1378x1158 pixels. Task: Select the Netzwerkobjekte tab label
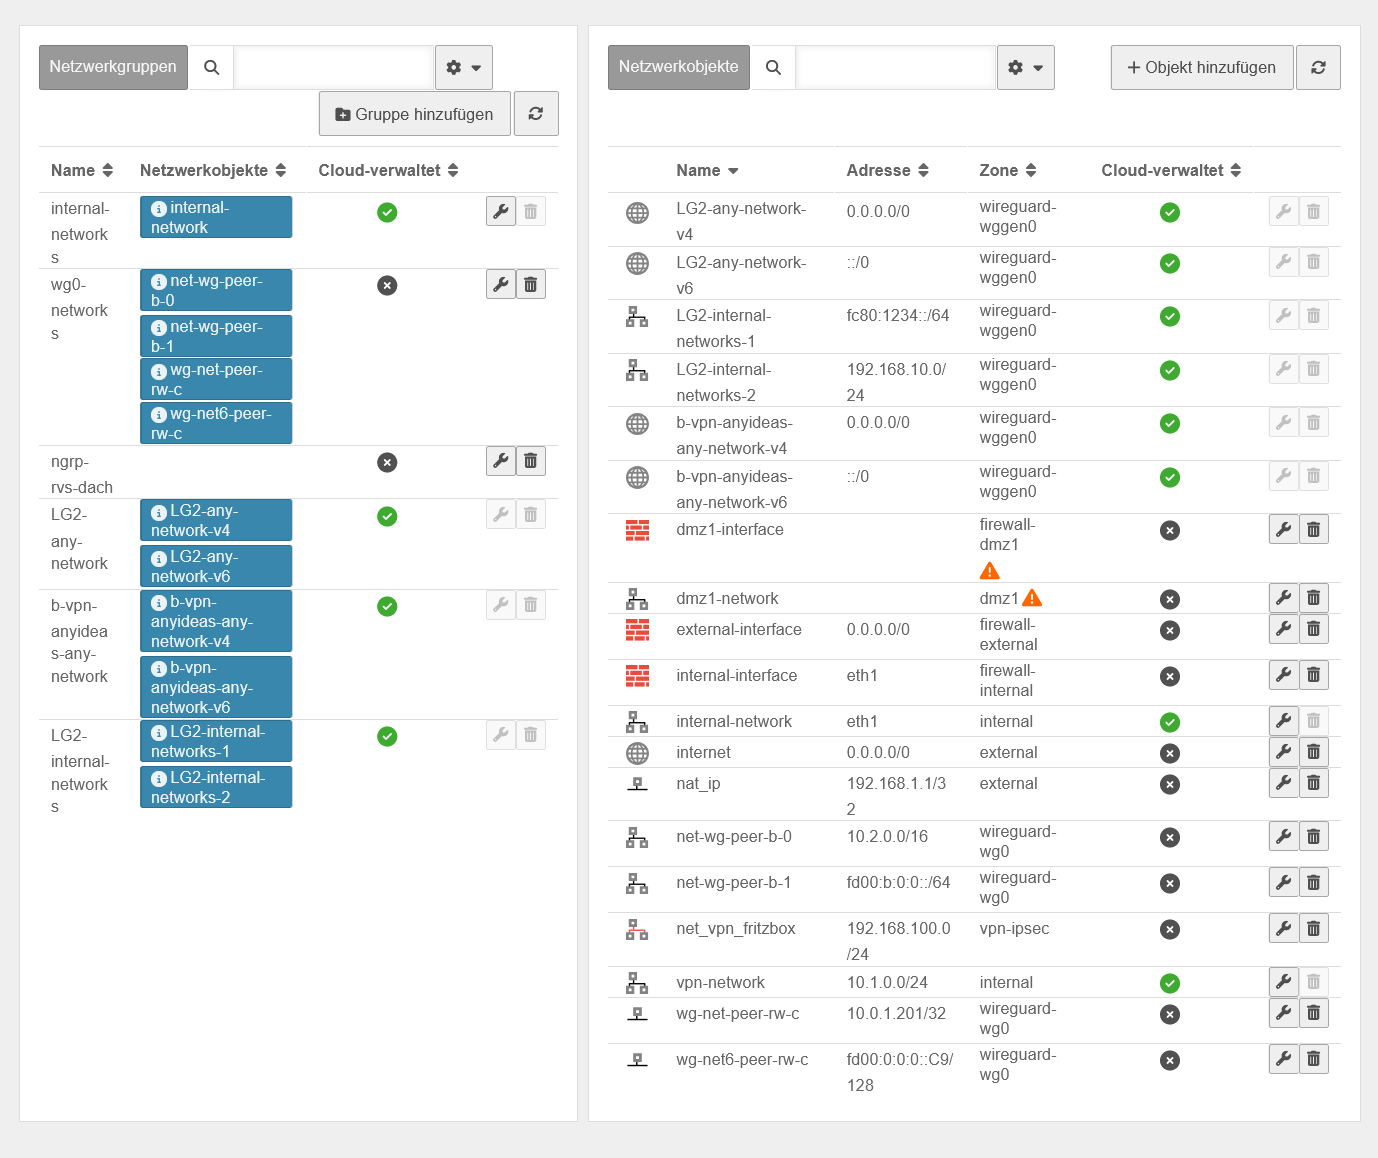pos(678,67)
